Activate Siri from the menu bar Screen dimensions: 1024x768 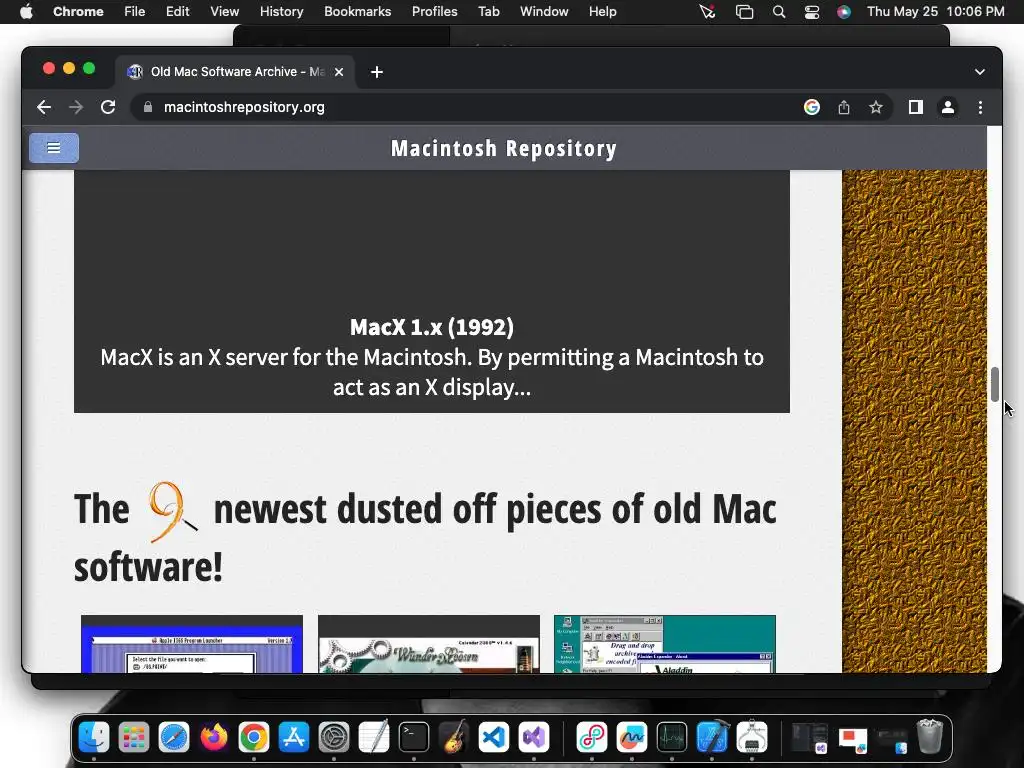tap(844, 12)
